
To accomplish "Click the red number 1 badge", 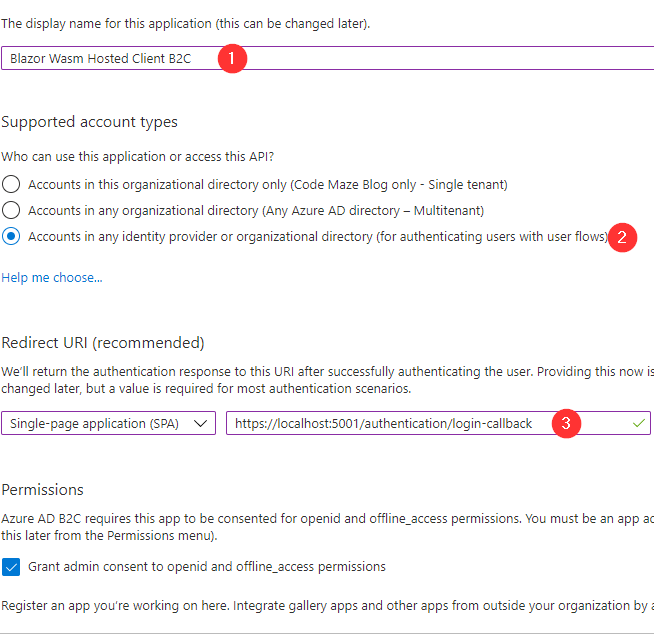I will coord(232,58).
